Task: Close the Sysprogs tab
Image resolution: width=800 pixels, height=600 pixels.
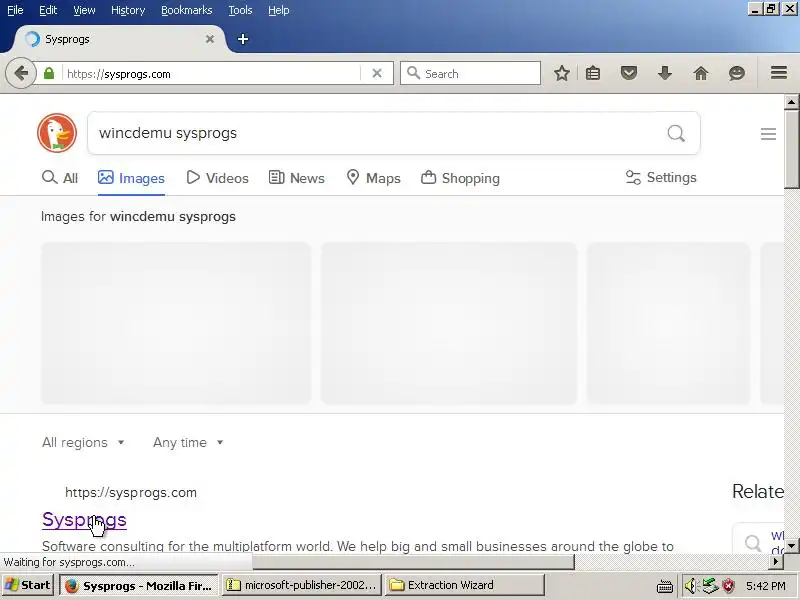Action: point(210,39)
